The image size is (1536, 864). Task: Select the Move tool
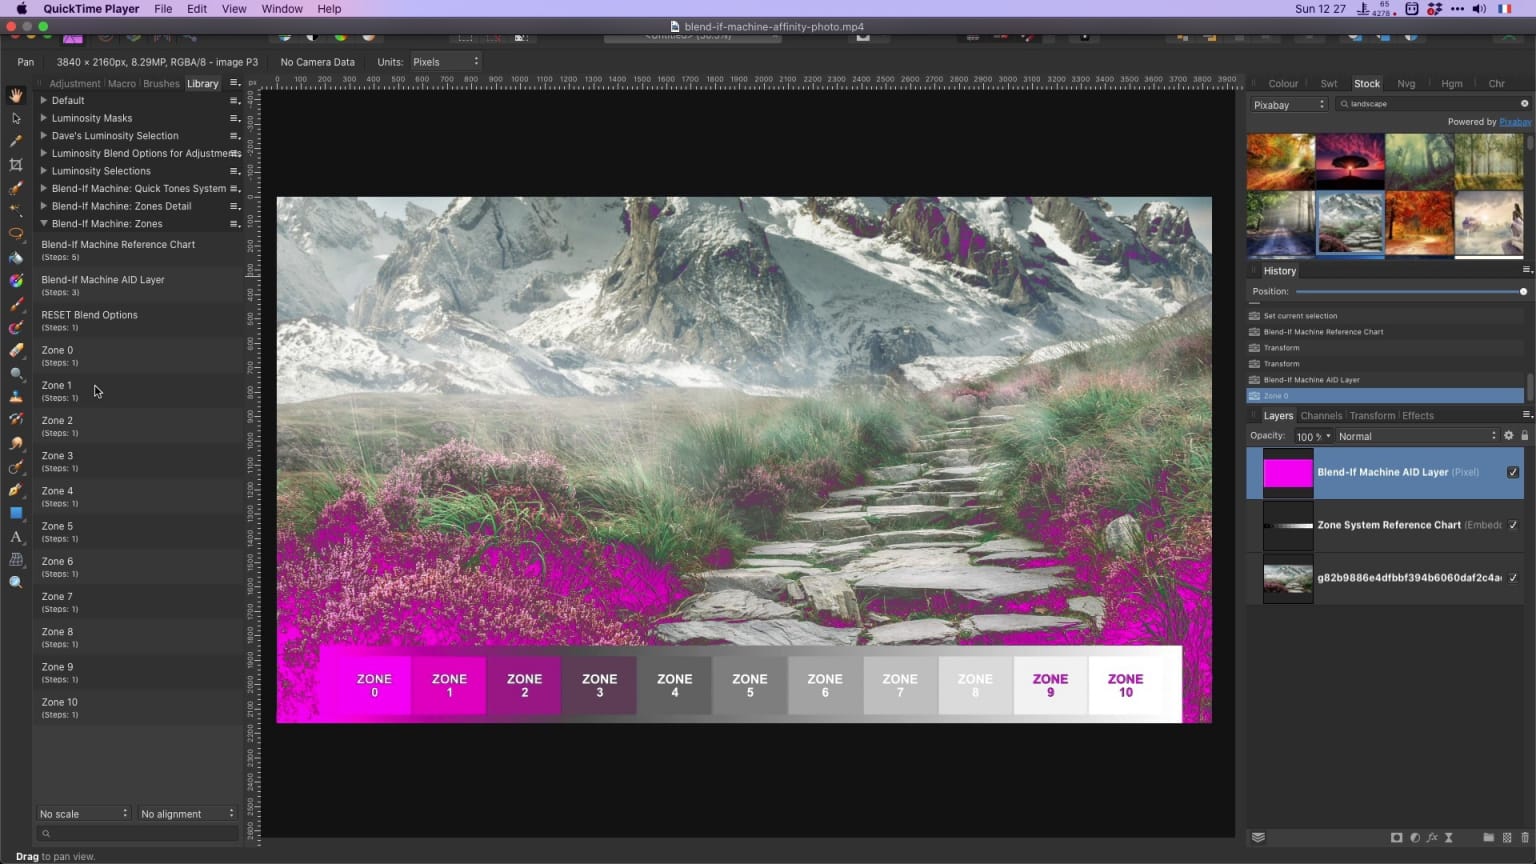tap(16, 118)
